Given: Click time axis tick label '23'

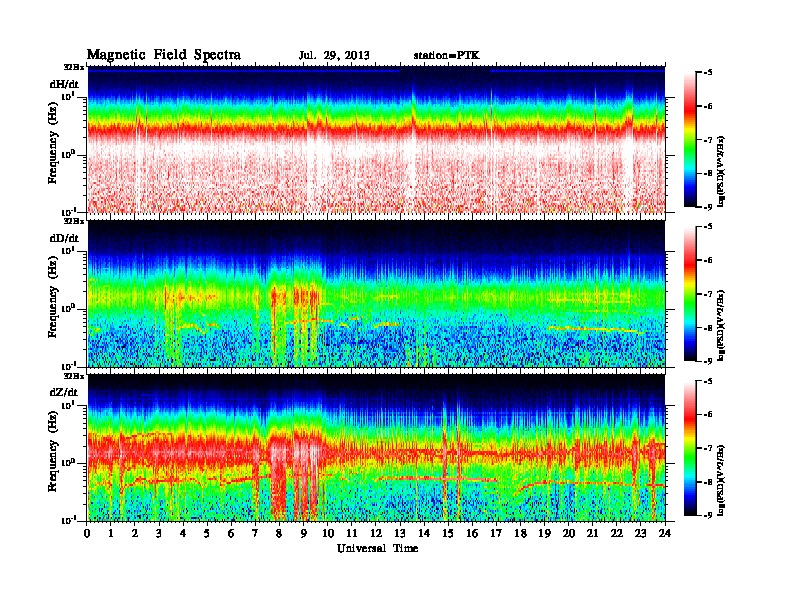Looking at the screenshot, I should coord(641,533).
